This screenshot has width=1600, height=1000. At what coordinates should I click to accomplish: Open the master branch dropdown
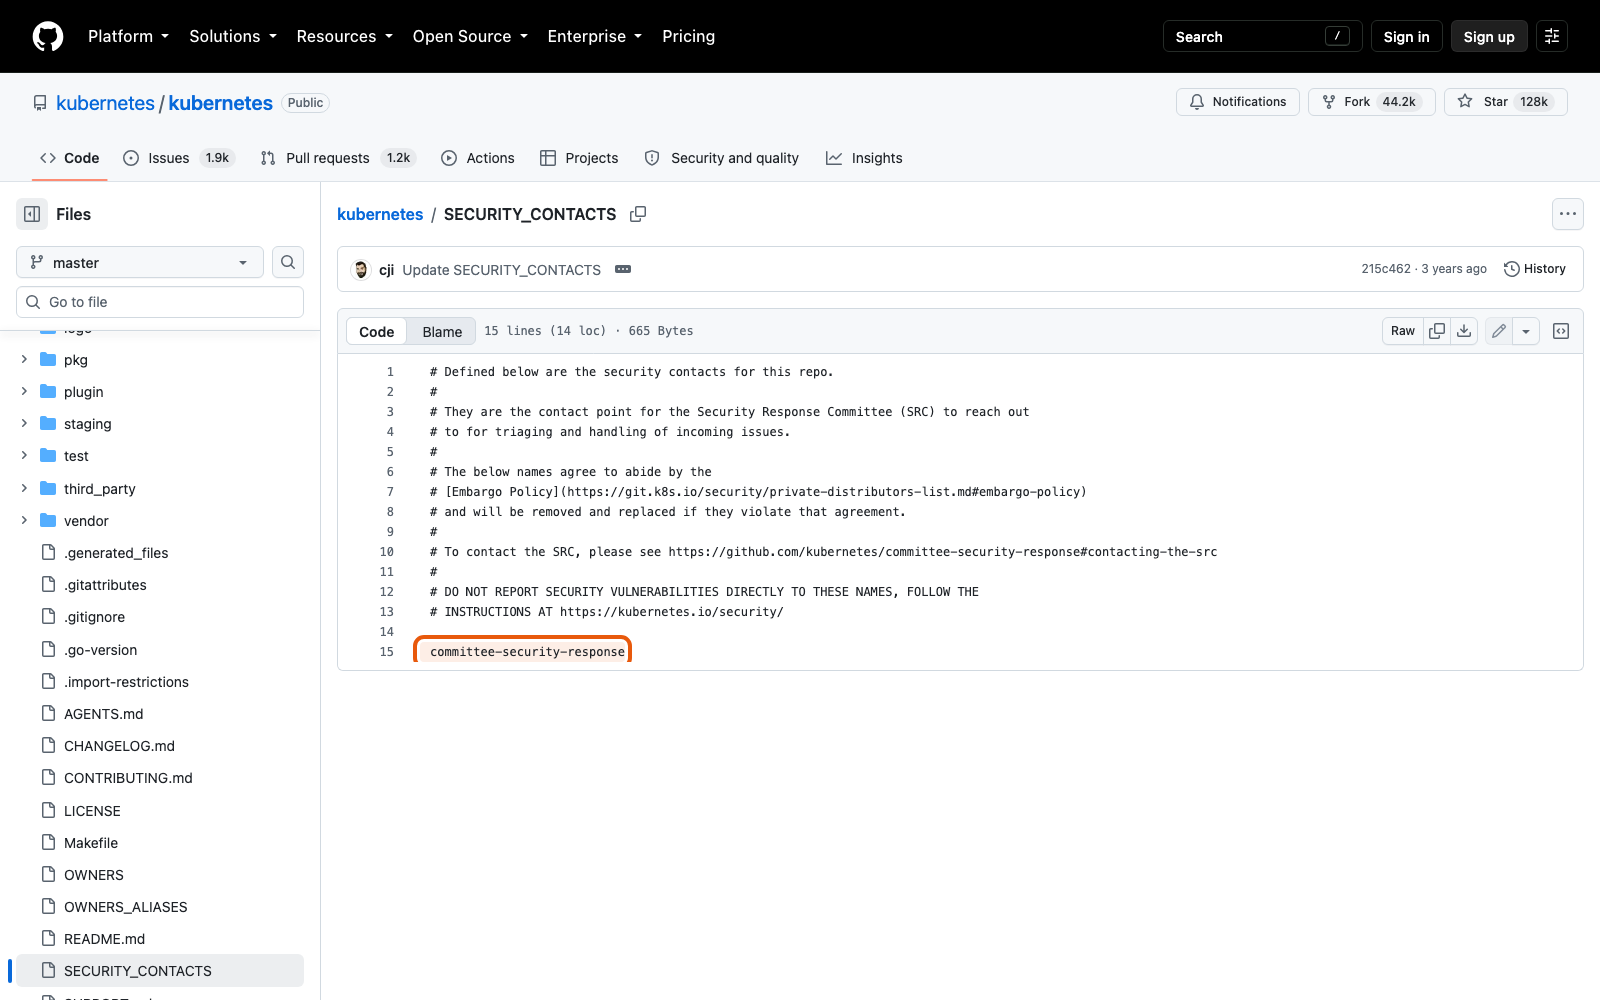pos(140,262)
